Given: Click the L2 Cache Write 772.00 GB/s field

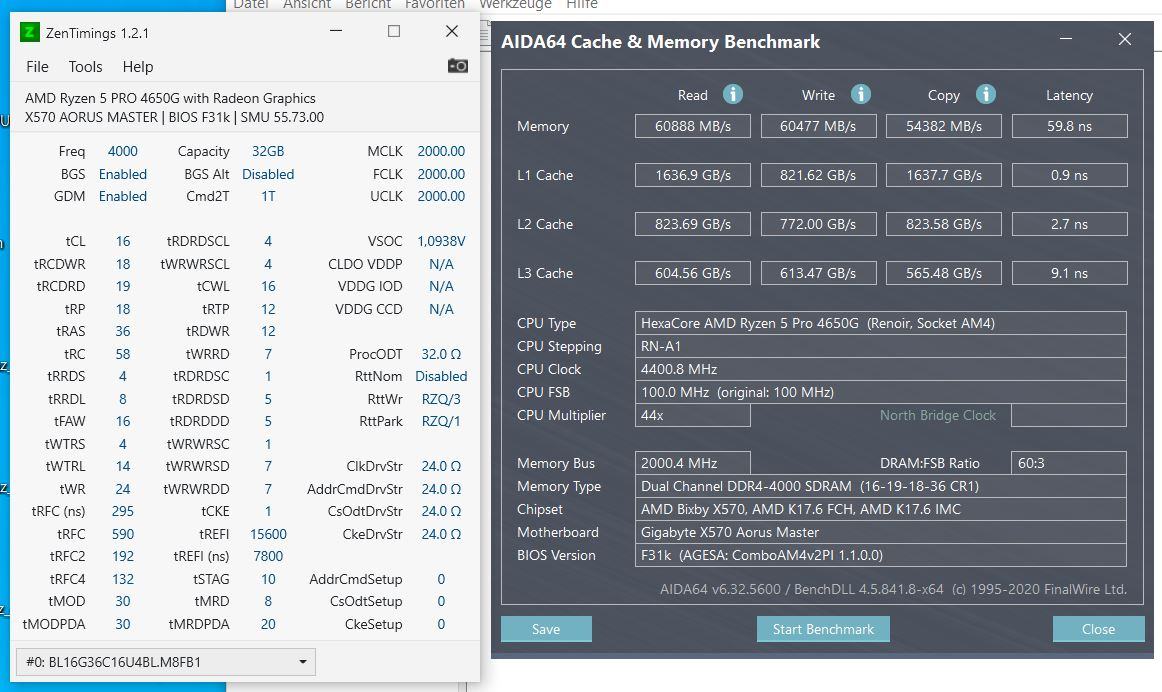Looking at the screenshot, I should (x=818, y=224).
